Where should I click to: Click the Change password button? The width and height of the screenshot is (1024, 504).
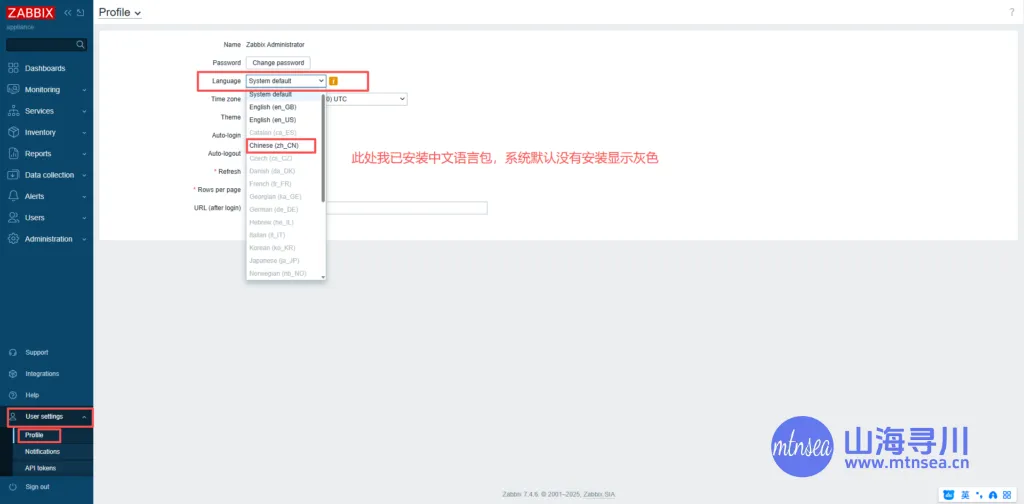[278, 63]
